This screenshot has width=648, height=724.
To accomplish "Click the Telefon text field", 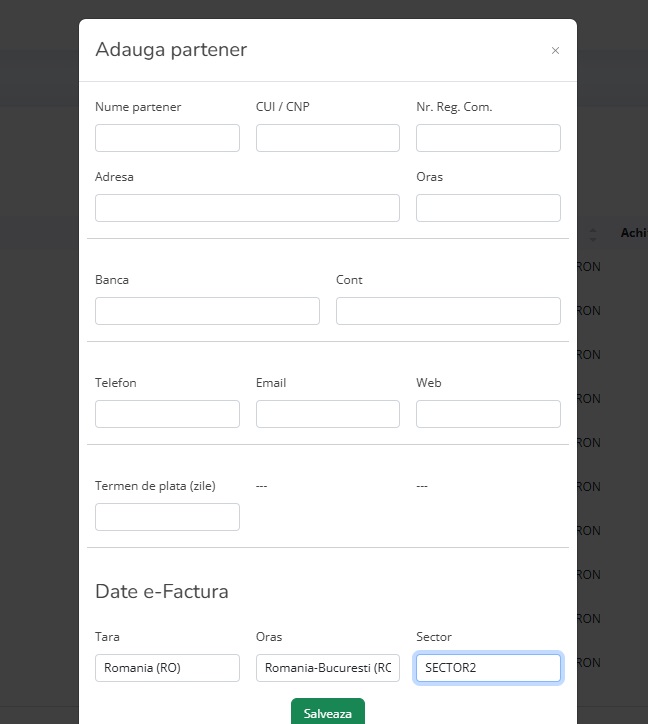I will click(167, 414).
